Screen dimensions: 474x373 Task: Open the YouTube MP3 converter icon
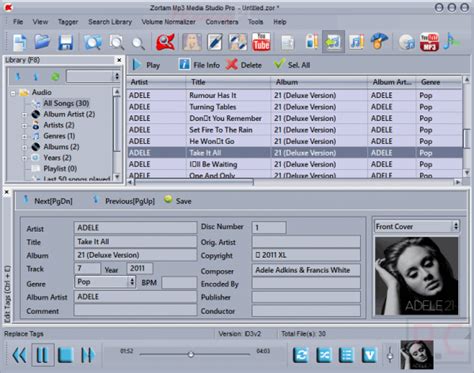tap(429, 42)
